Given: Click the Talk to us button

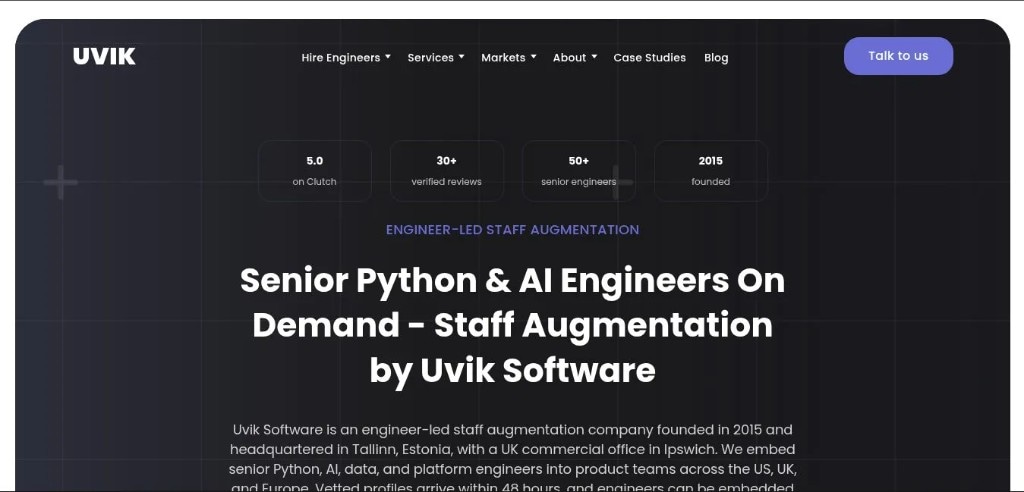Looking at the screenshot, I should click(x=898, y=56).
